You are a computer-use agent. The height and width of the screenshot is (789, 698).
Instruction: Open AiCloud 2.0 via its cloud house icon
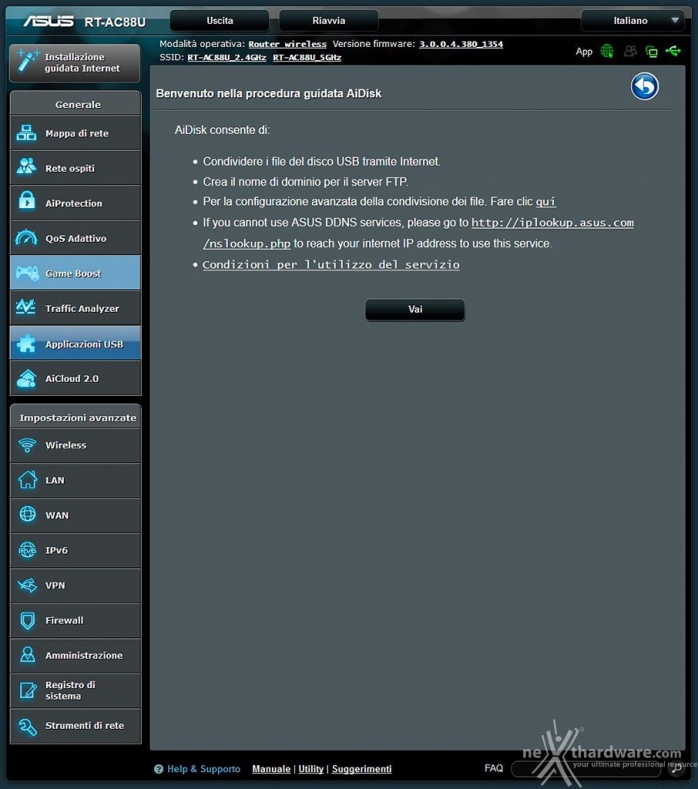tap(27, 378)
